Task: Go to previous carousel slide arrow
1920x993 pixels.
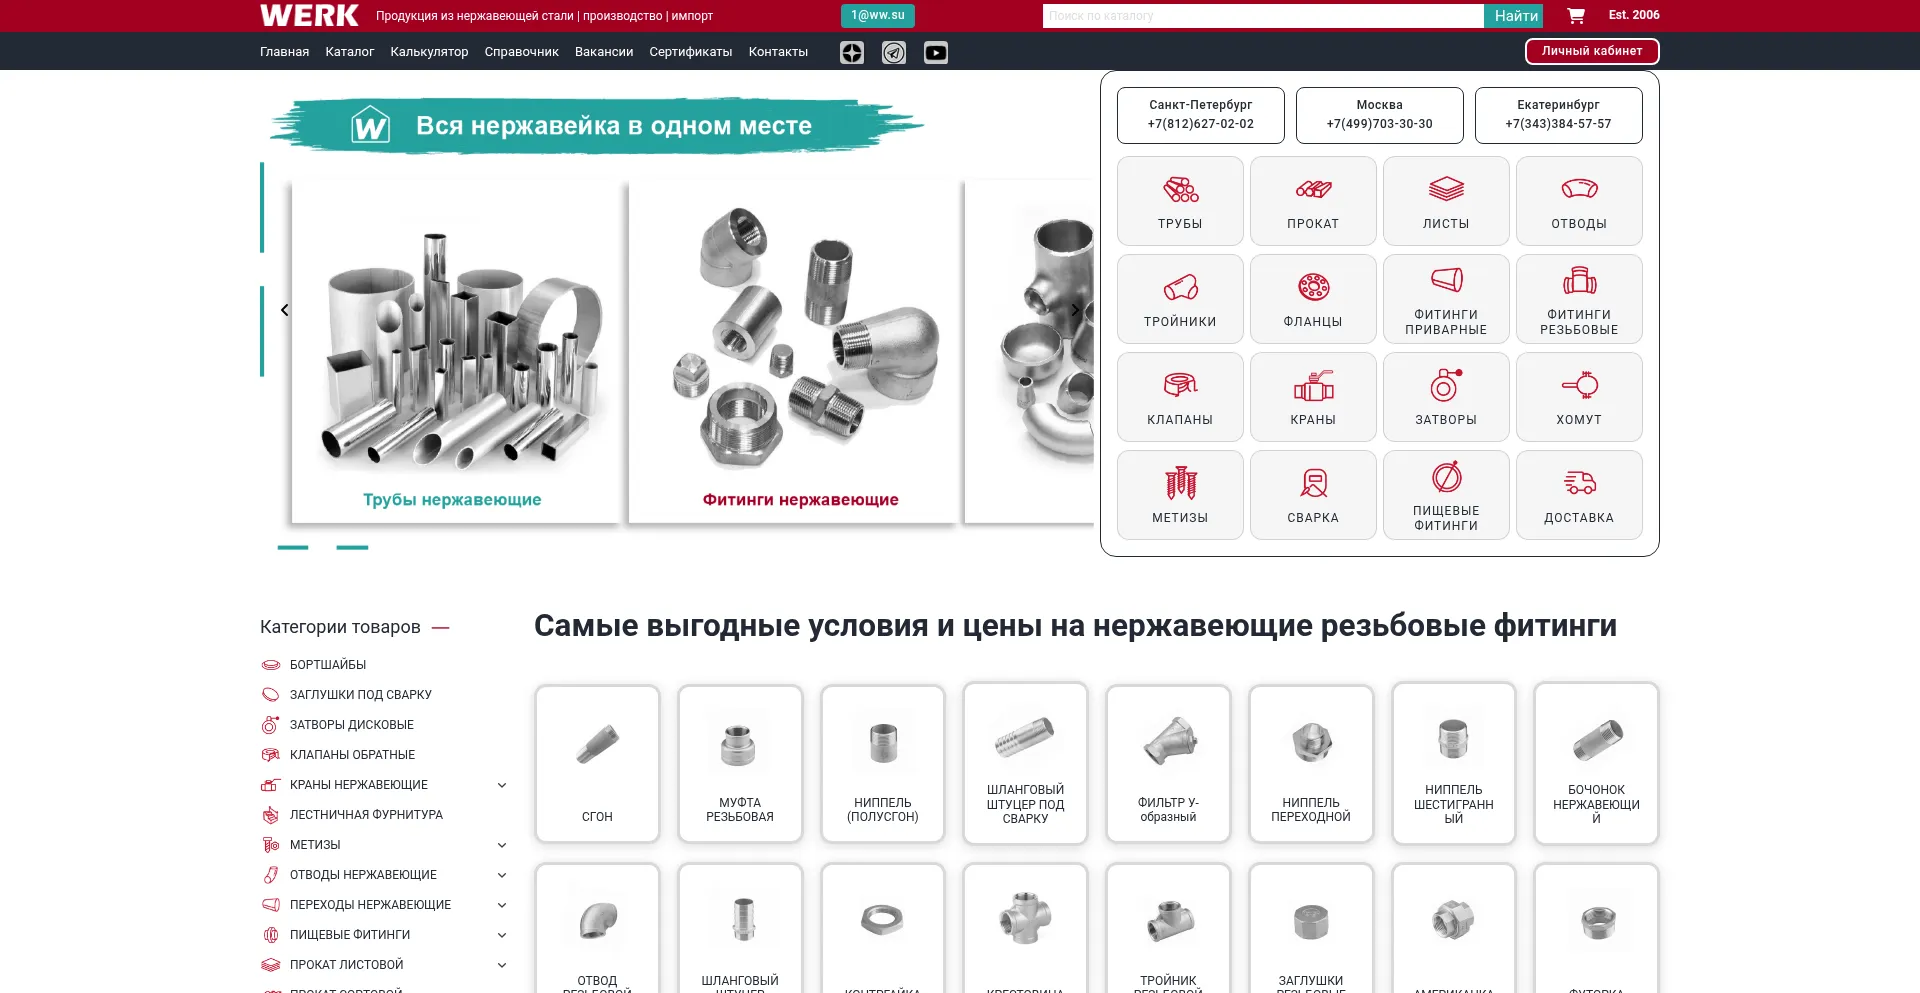Action: 285,310
